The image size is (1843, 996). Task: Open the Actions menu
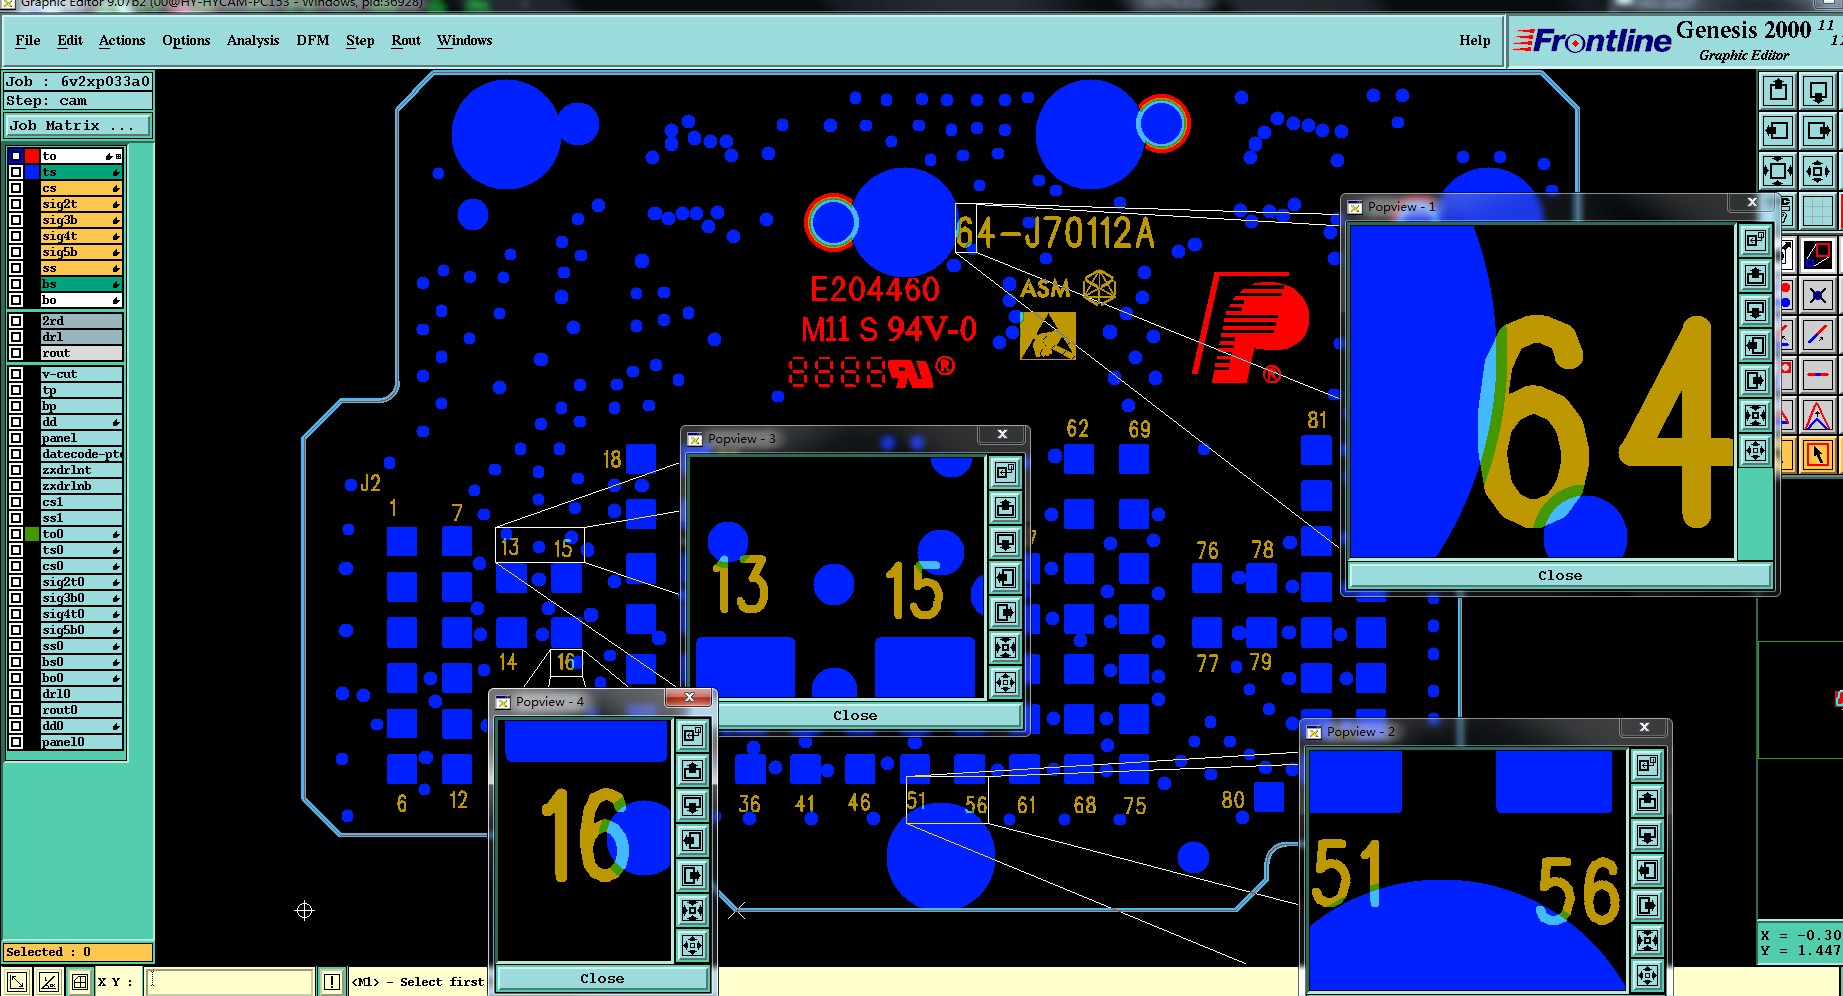click(x=122, y=40)
